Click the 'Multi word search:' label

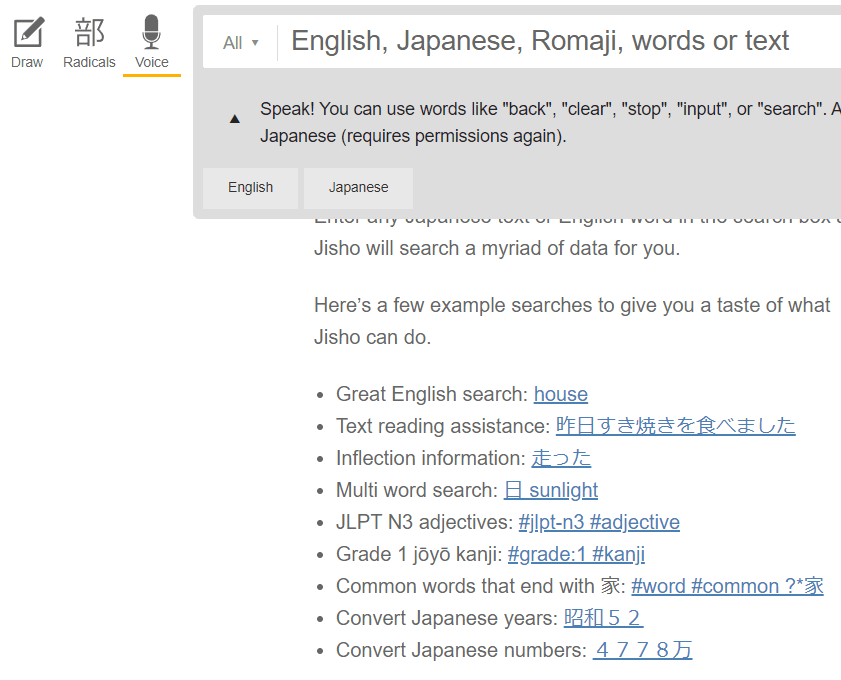pyautogui.click(x=417, y=490)
